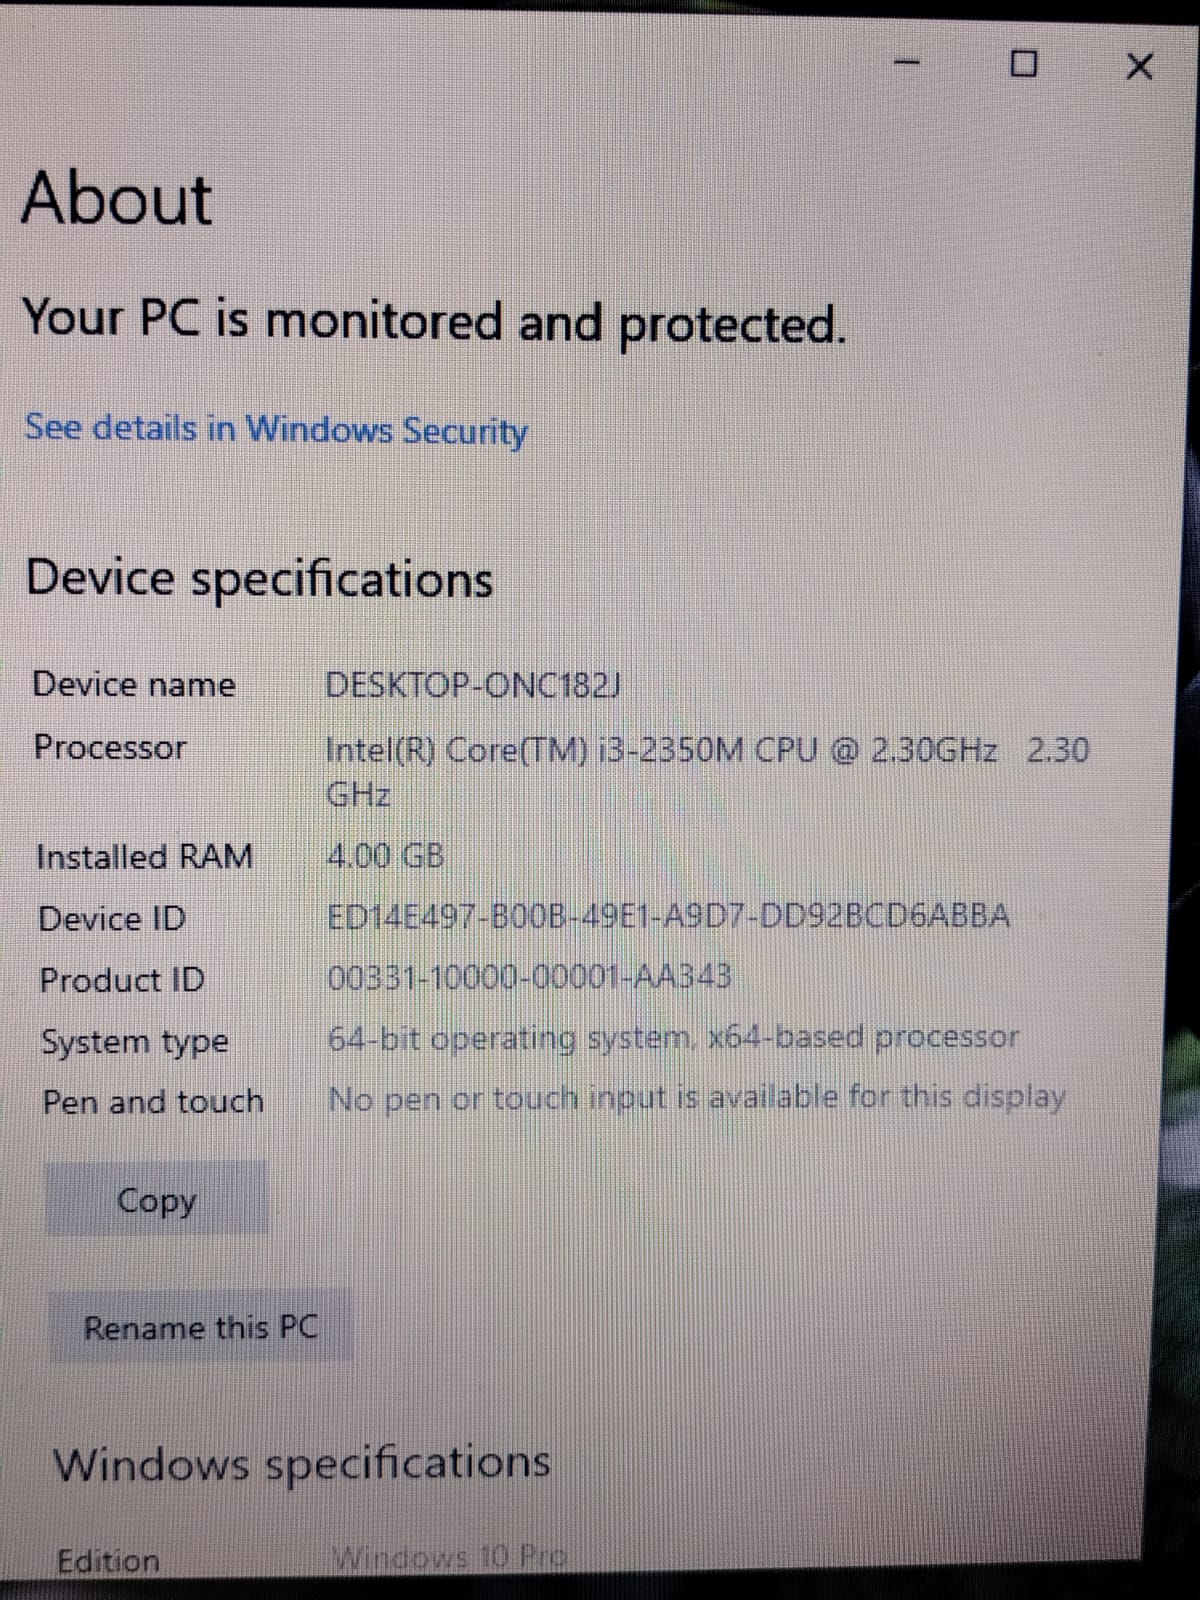Screen dimensions: 1200x1600
Task: Maximize the Settings window
Action: point(1023,66)
